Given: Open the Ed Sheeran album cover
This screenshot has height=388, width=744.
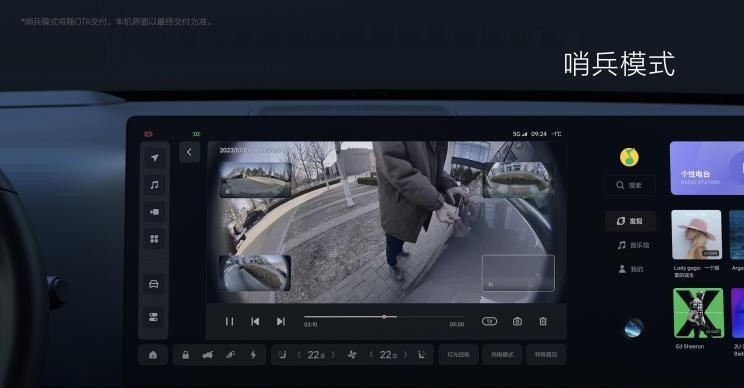Looking at the screenshot, I should click(698, 313).
